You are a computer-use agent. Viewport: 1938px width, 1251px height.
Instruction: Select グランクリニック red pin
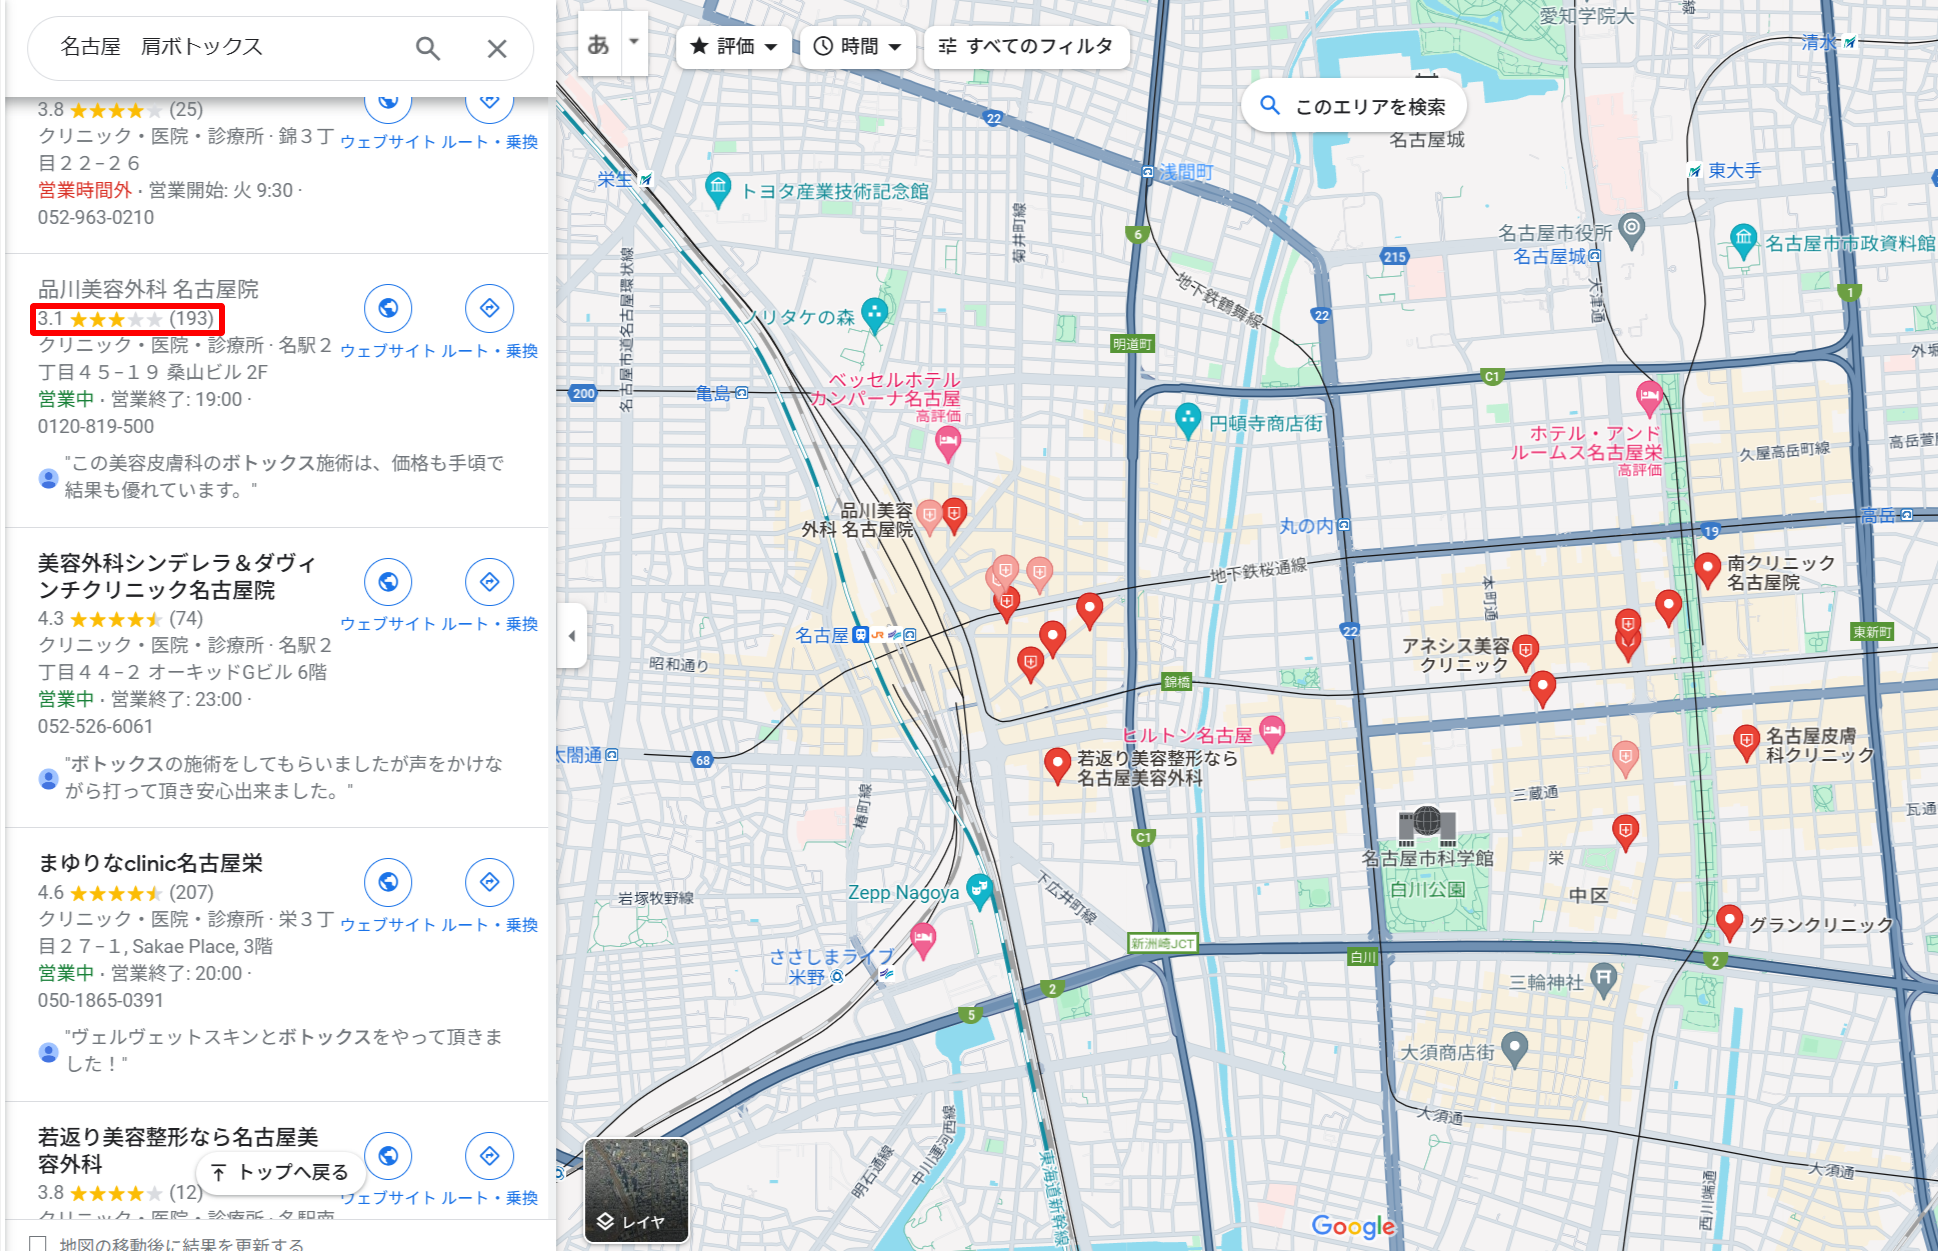pos(1730,922)
